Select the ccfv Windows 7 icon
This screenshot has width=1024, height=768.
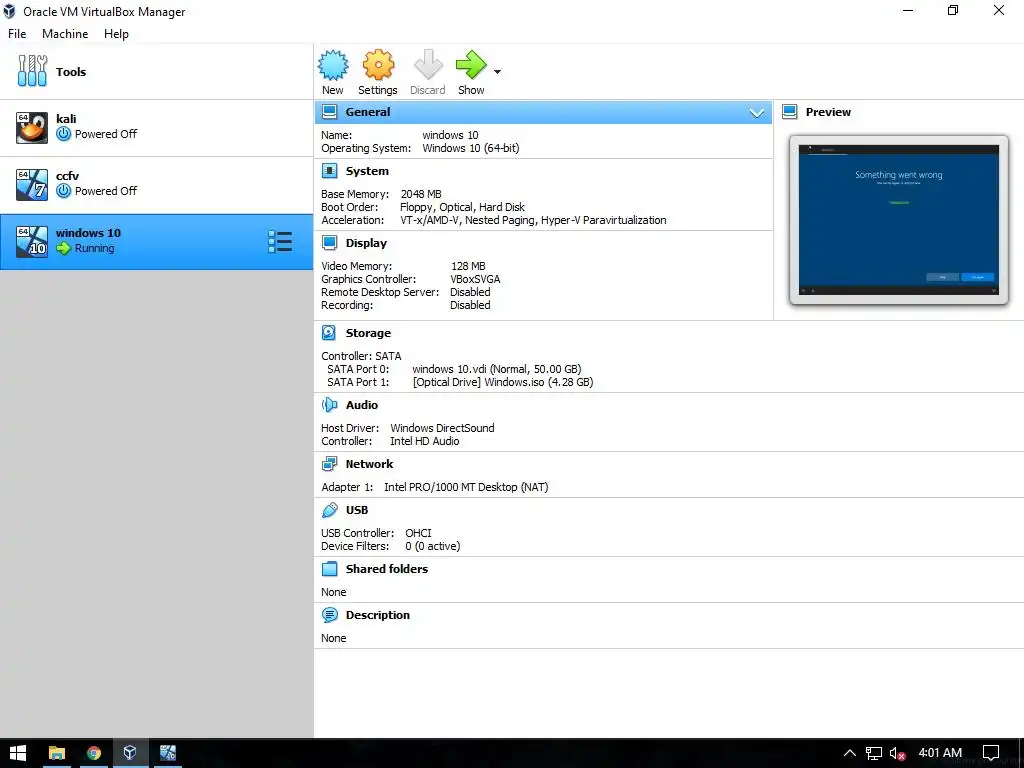click(x=32, y=184)
